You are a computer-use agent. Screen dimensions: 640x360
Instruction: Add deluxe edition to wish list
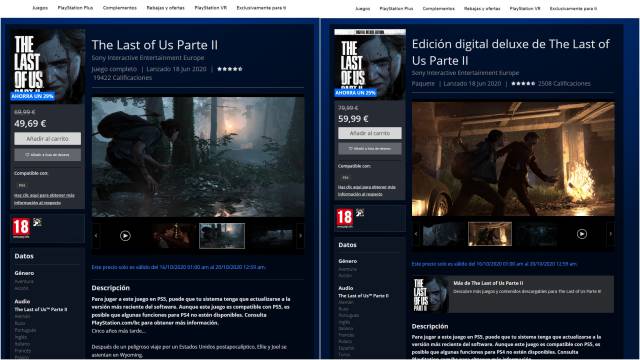(370, 149)
